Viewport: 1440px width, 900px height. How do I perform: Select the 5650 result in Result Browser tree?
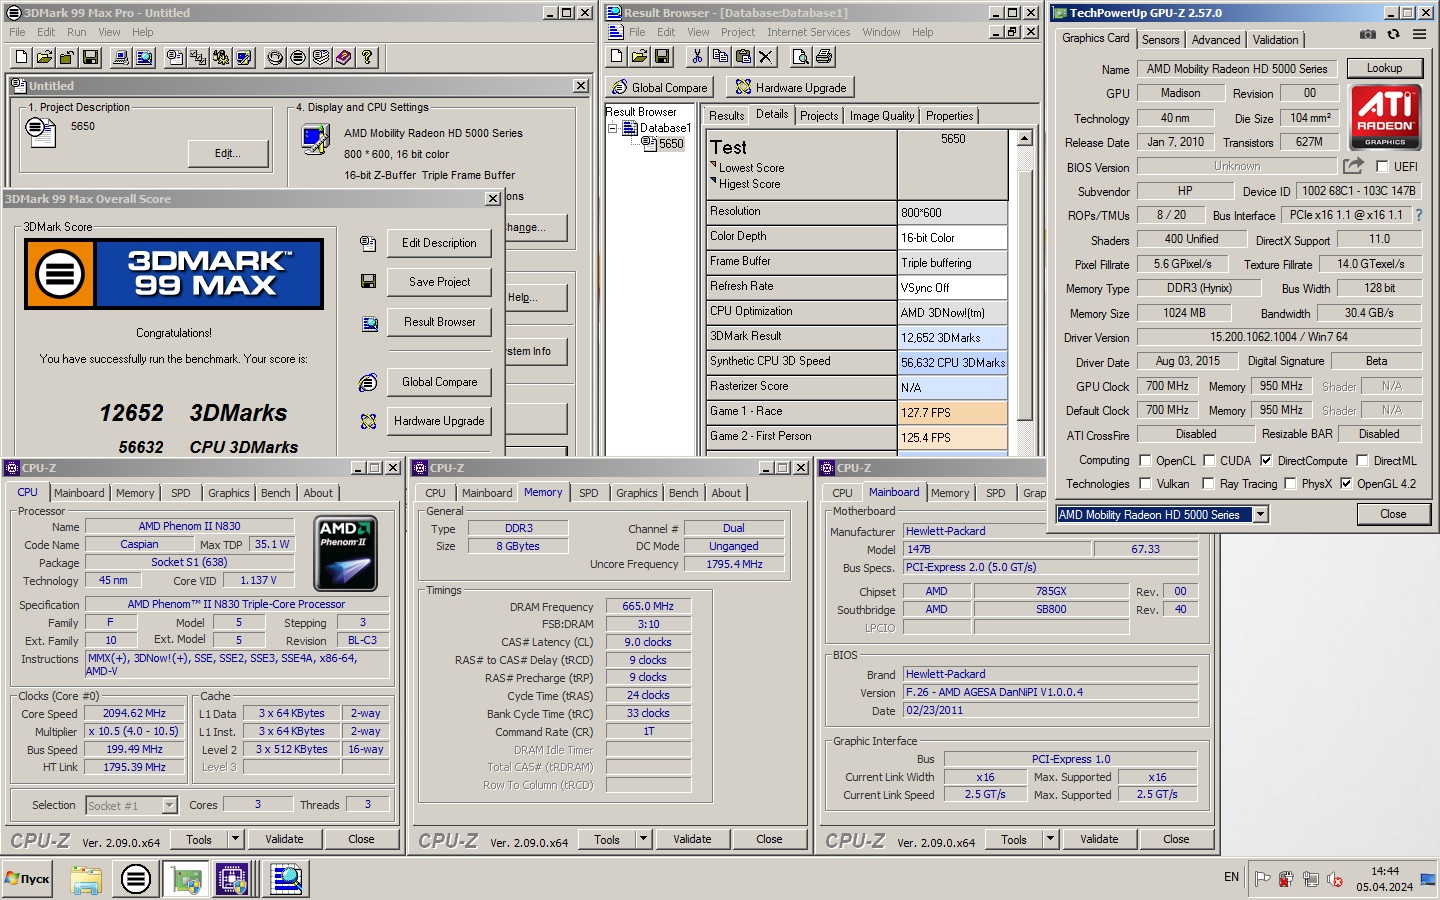coord(671,144)
